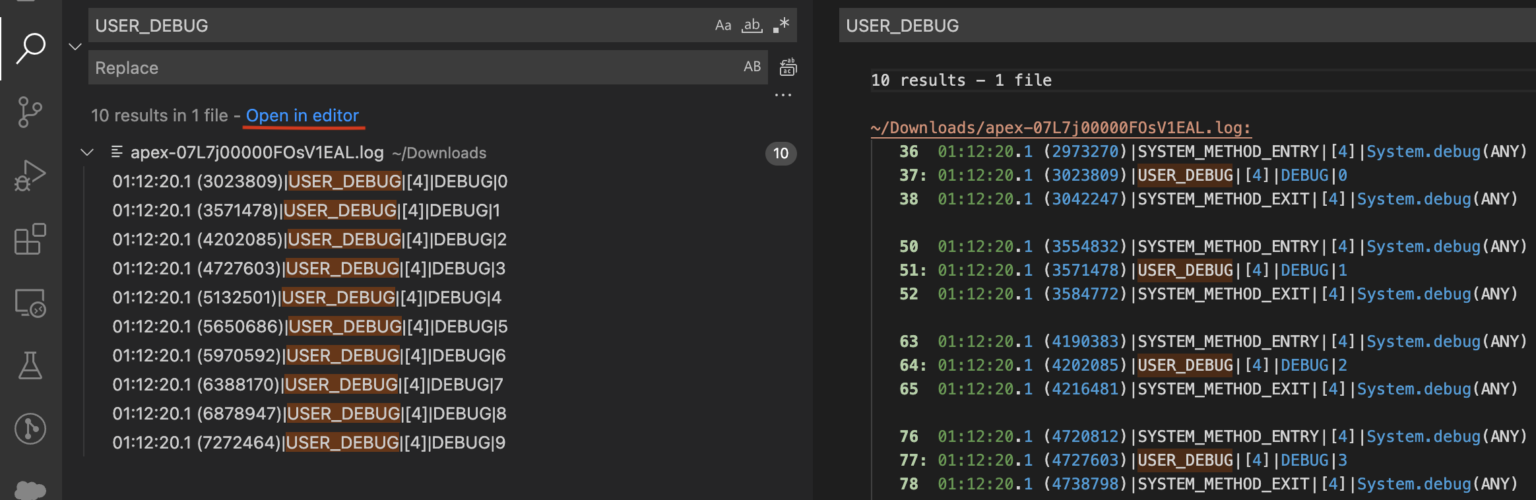Click the Replace All icon
1536x500 pixels.
coord(788,67)
